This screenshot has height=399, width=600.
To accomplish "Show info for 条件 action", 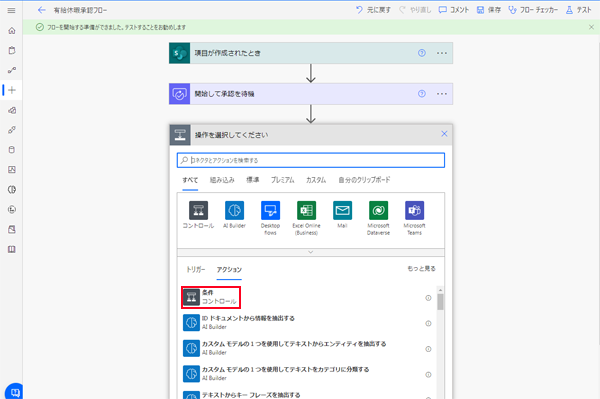I will click(428, 298).
